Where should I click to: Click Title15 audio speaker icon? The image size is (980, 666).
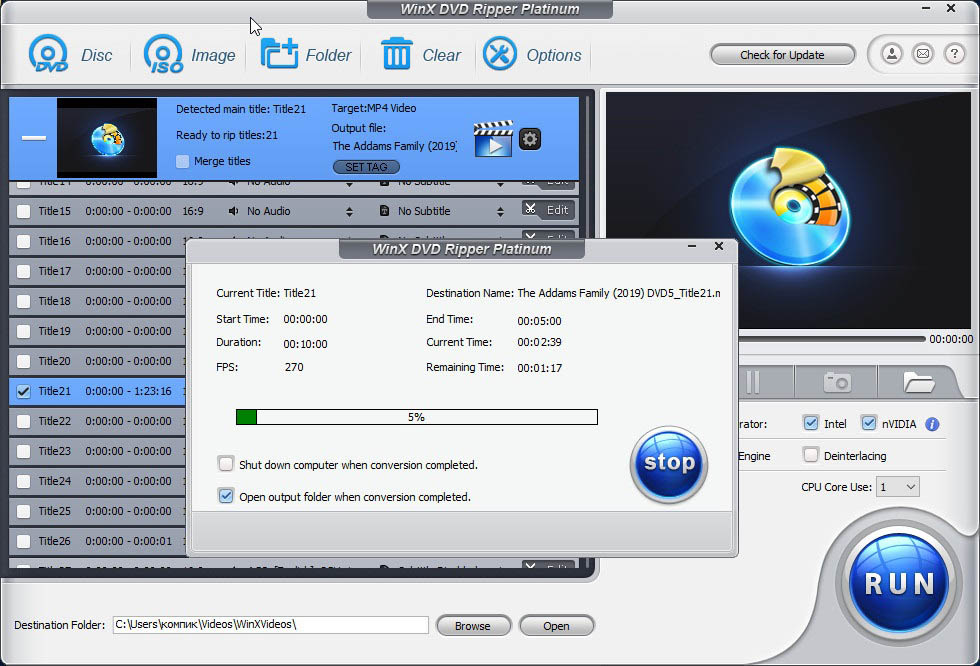[x=233, y=211]
